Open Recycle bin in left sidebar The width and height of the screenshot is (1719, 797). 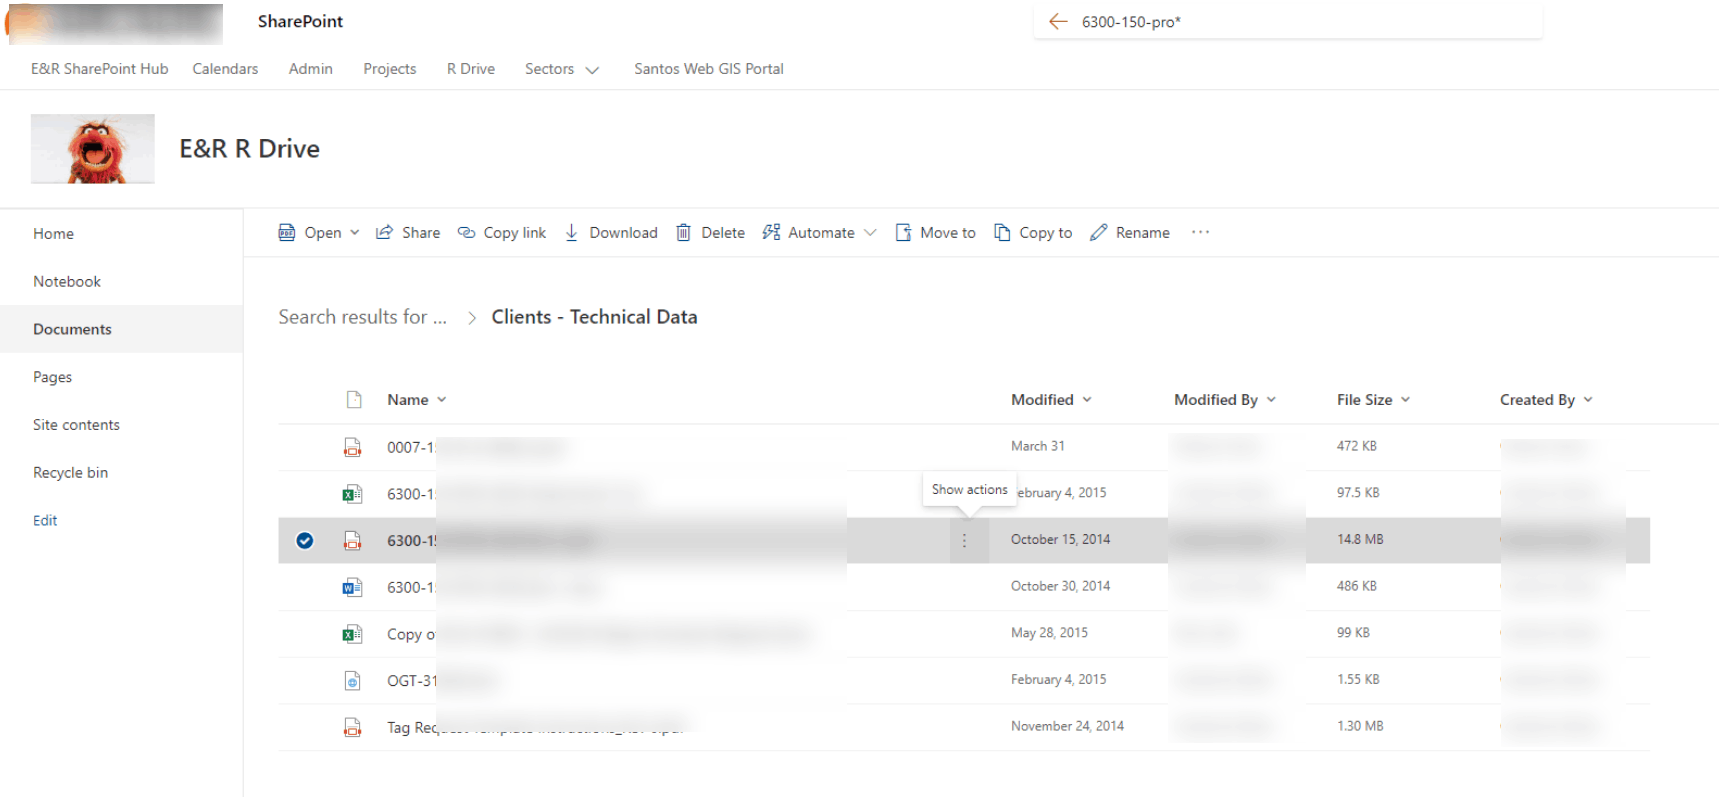click(70, 473)
